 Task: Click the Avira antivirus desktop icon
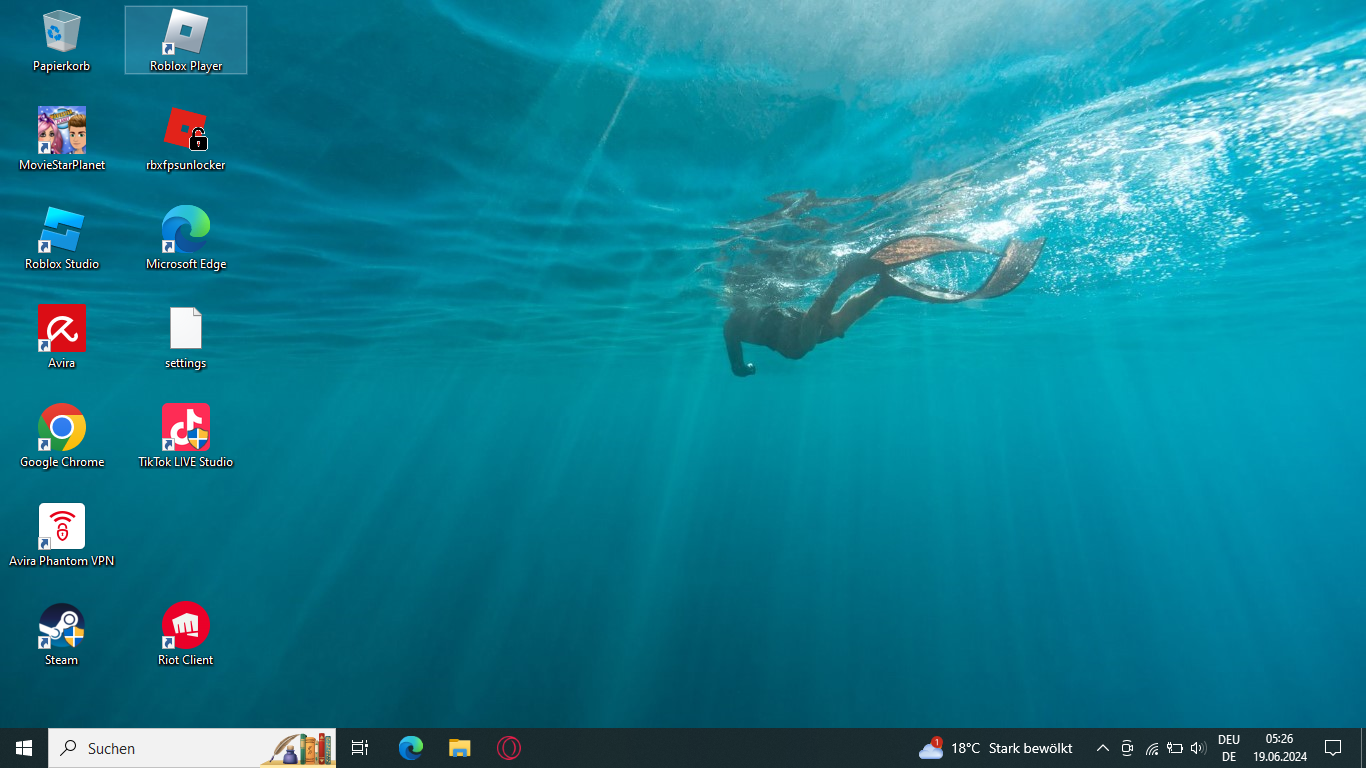[62, 337]
